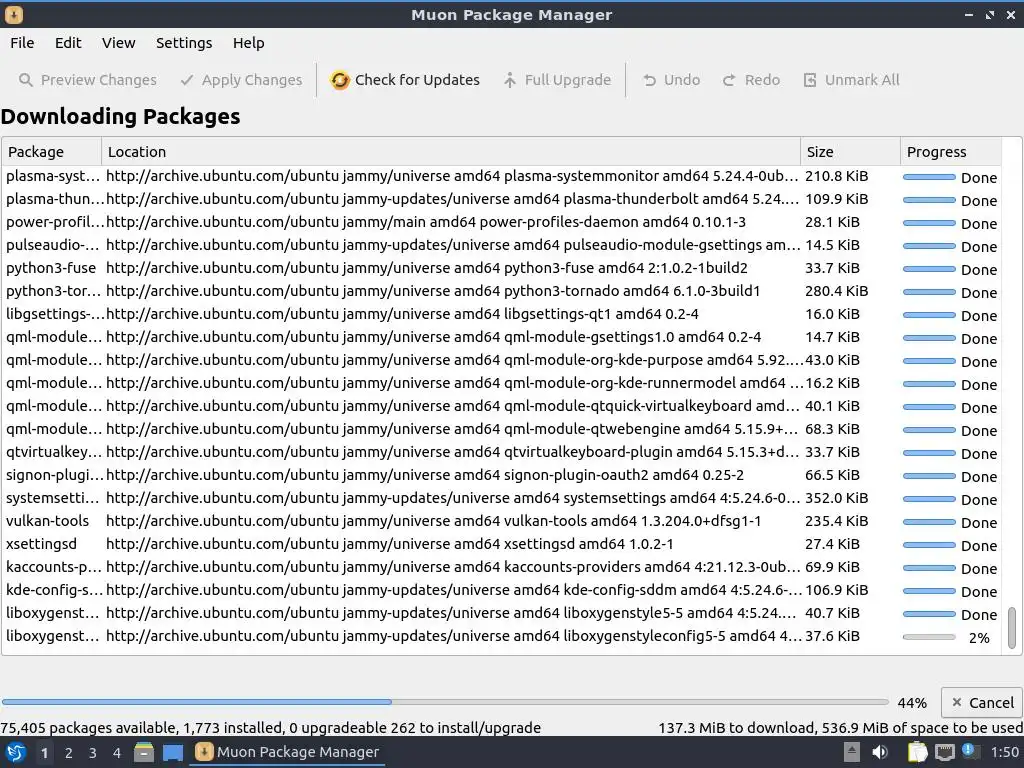
Task: Open the Help menu
Action: [x=248, y=43]
